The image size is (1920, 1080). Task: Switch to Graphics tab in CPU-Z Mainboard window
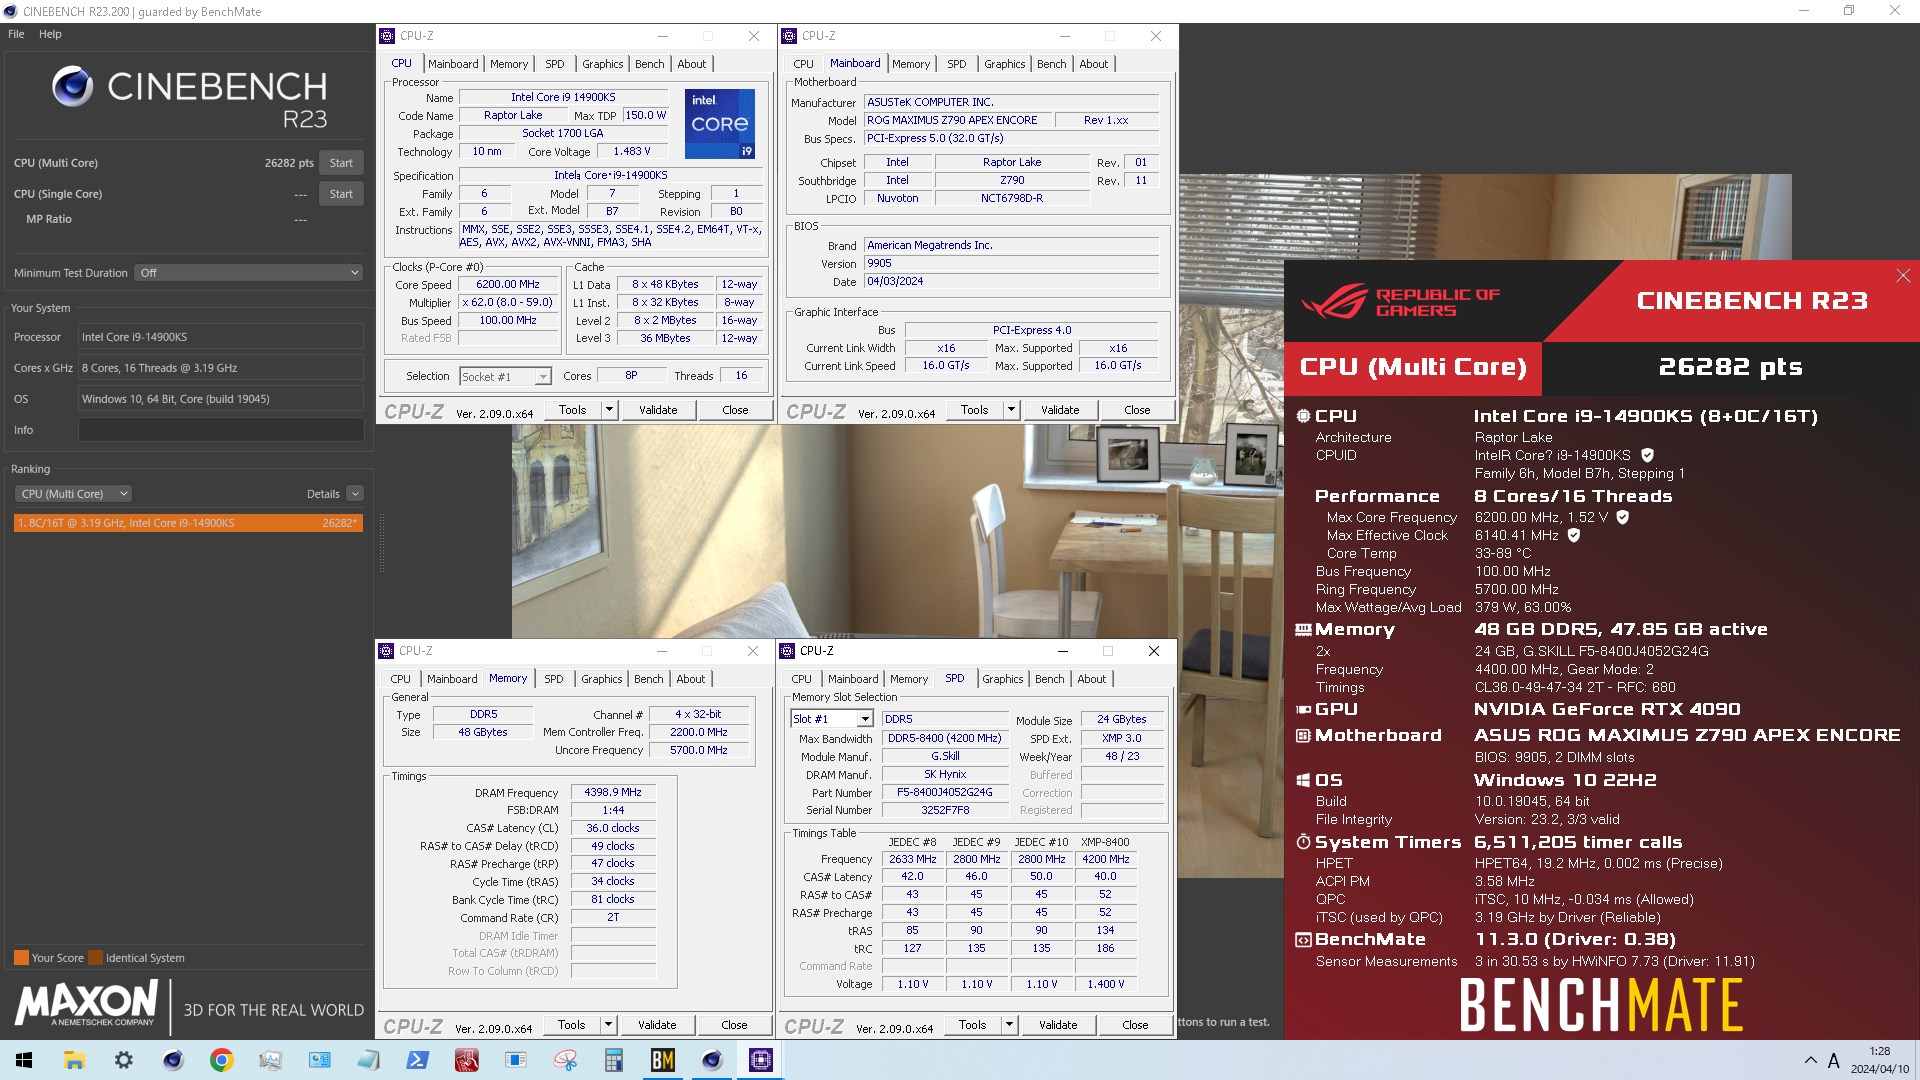(x=1004, y=64)
